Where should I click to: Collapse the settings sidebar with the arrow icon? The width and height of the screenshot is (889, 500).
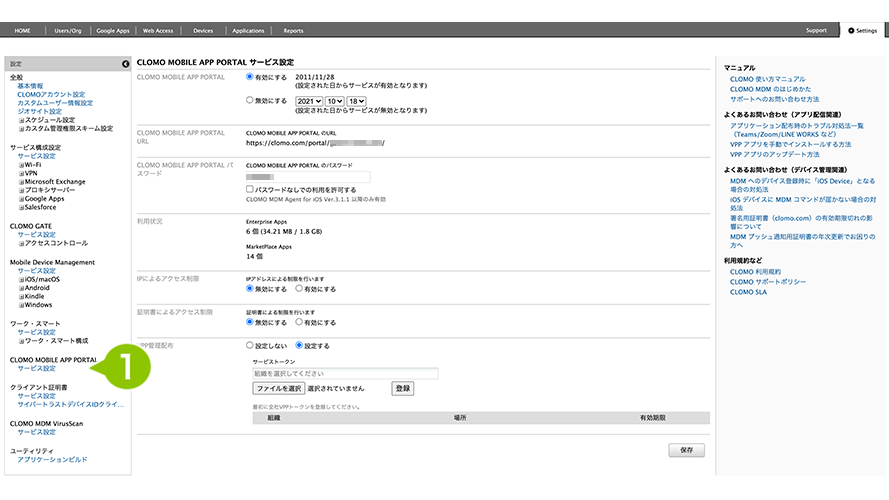[x=125, y=64]
